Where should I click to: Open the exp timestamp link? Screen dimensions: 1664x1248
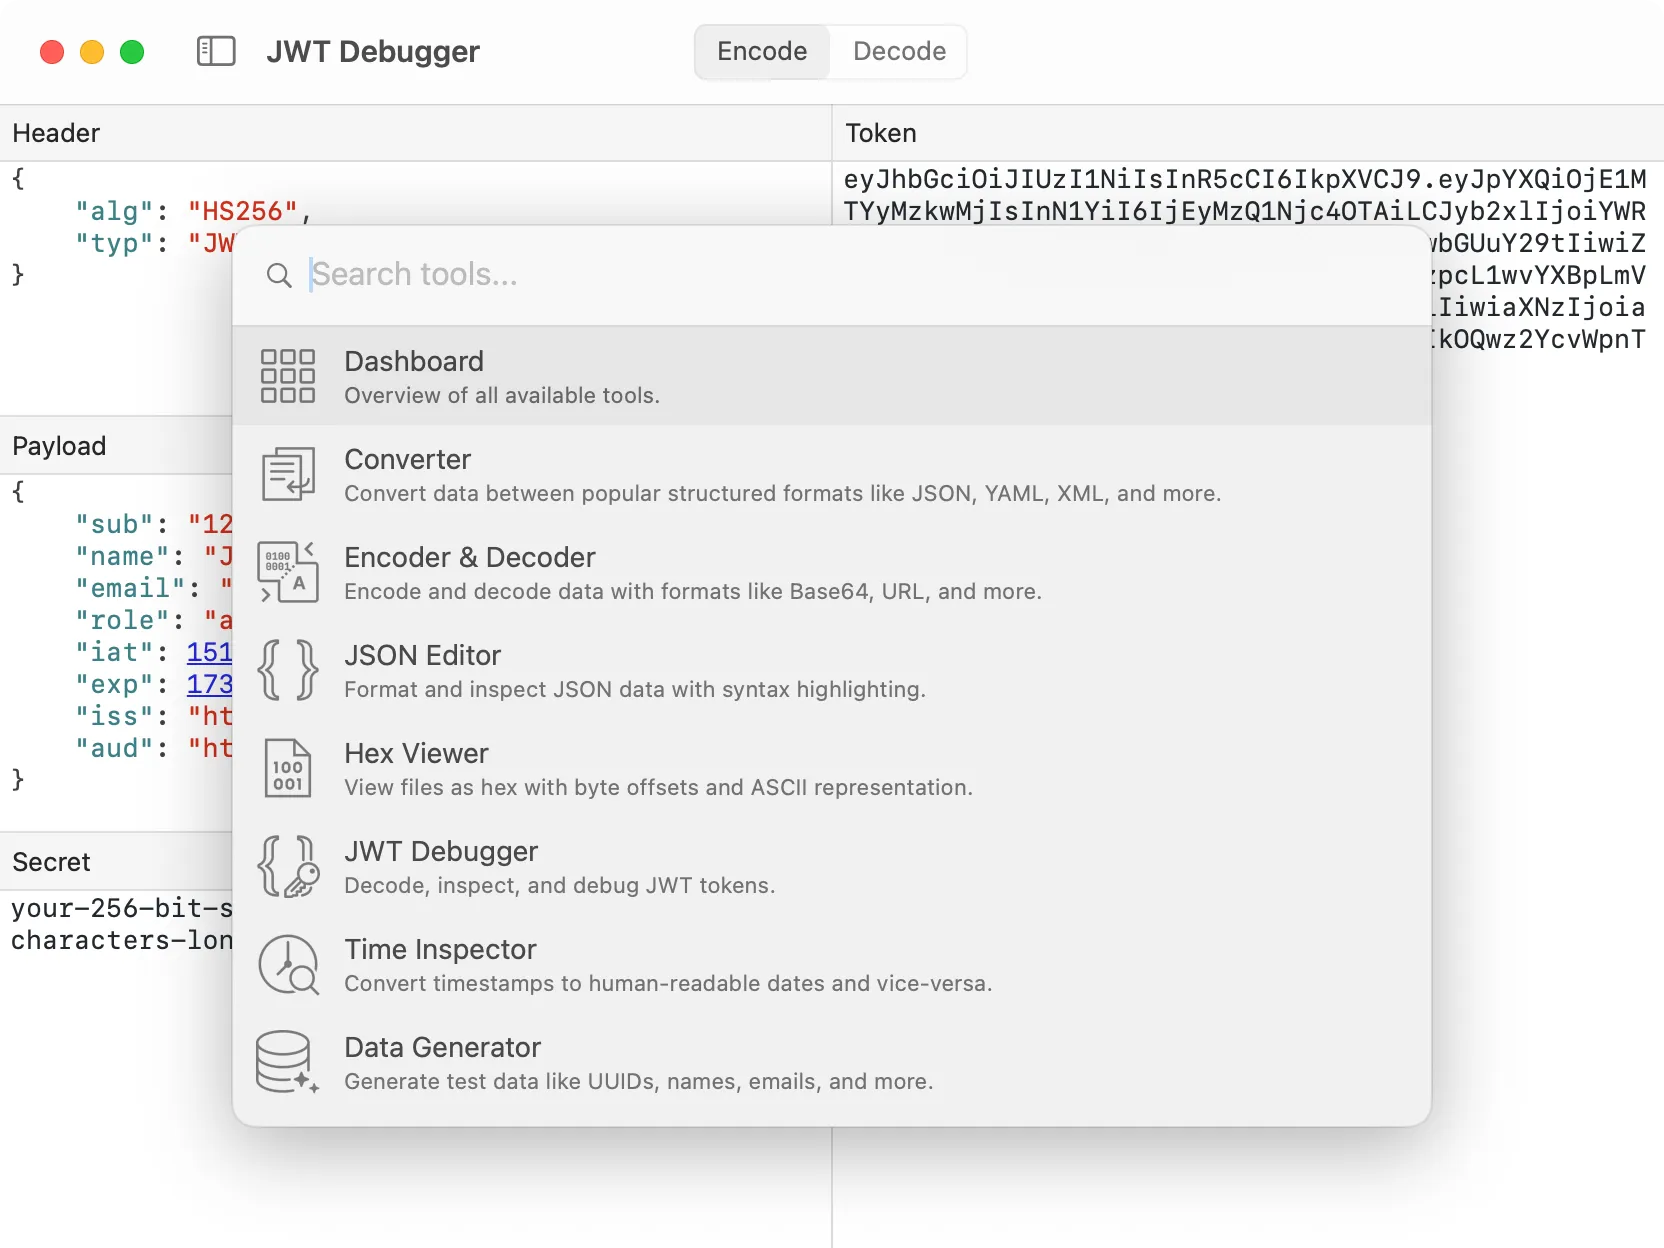click(209, 684)
